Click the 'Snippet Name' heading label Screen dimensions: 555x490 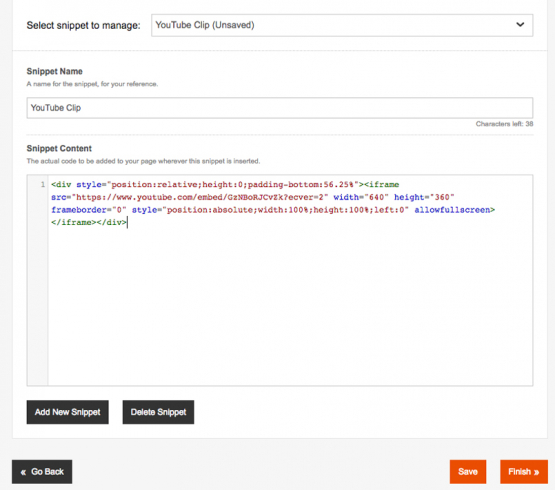55,71
